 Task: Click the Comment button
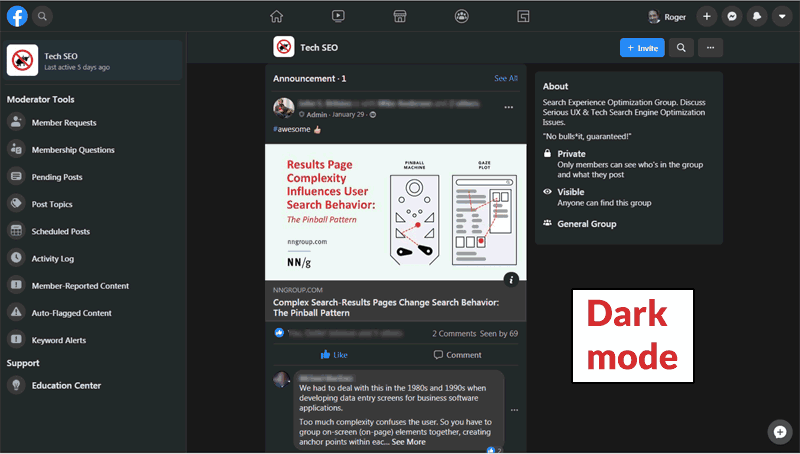pyautogui.click(x=457, y=355)
